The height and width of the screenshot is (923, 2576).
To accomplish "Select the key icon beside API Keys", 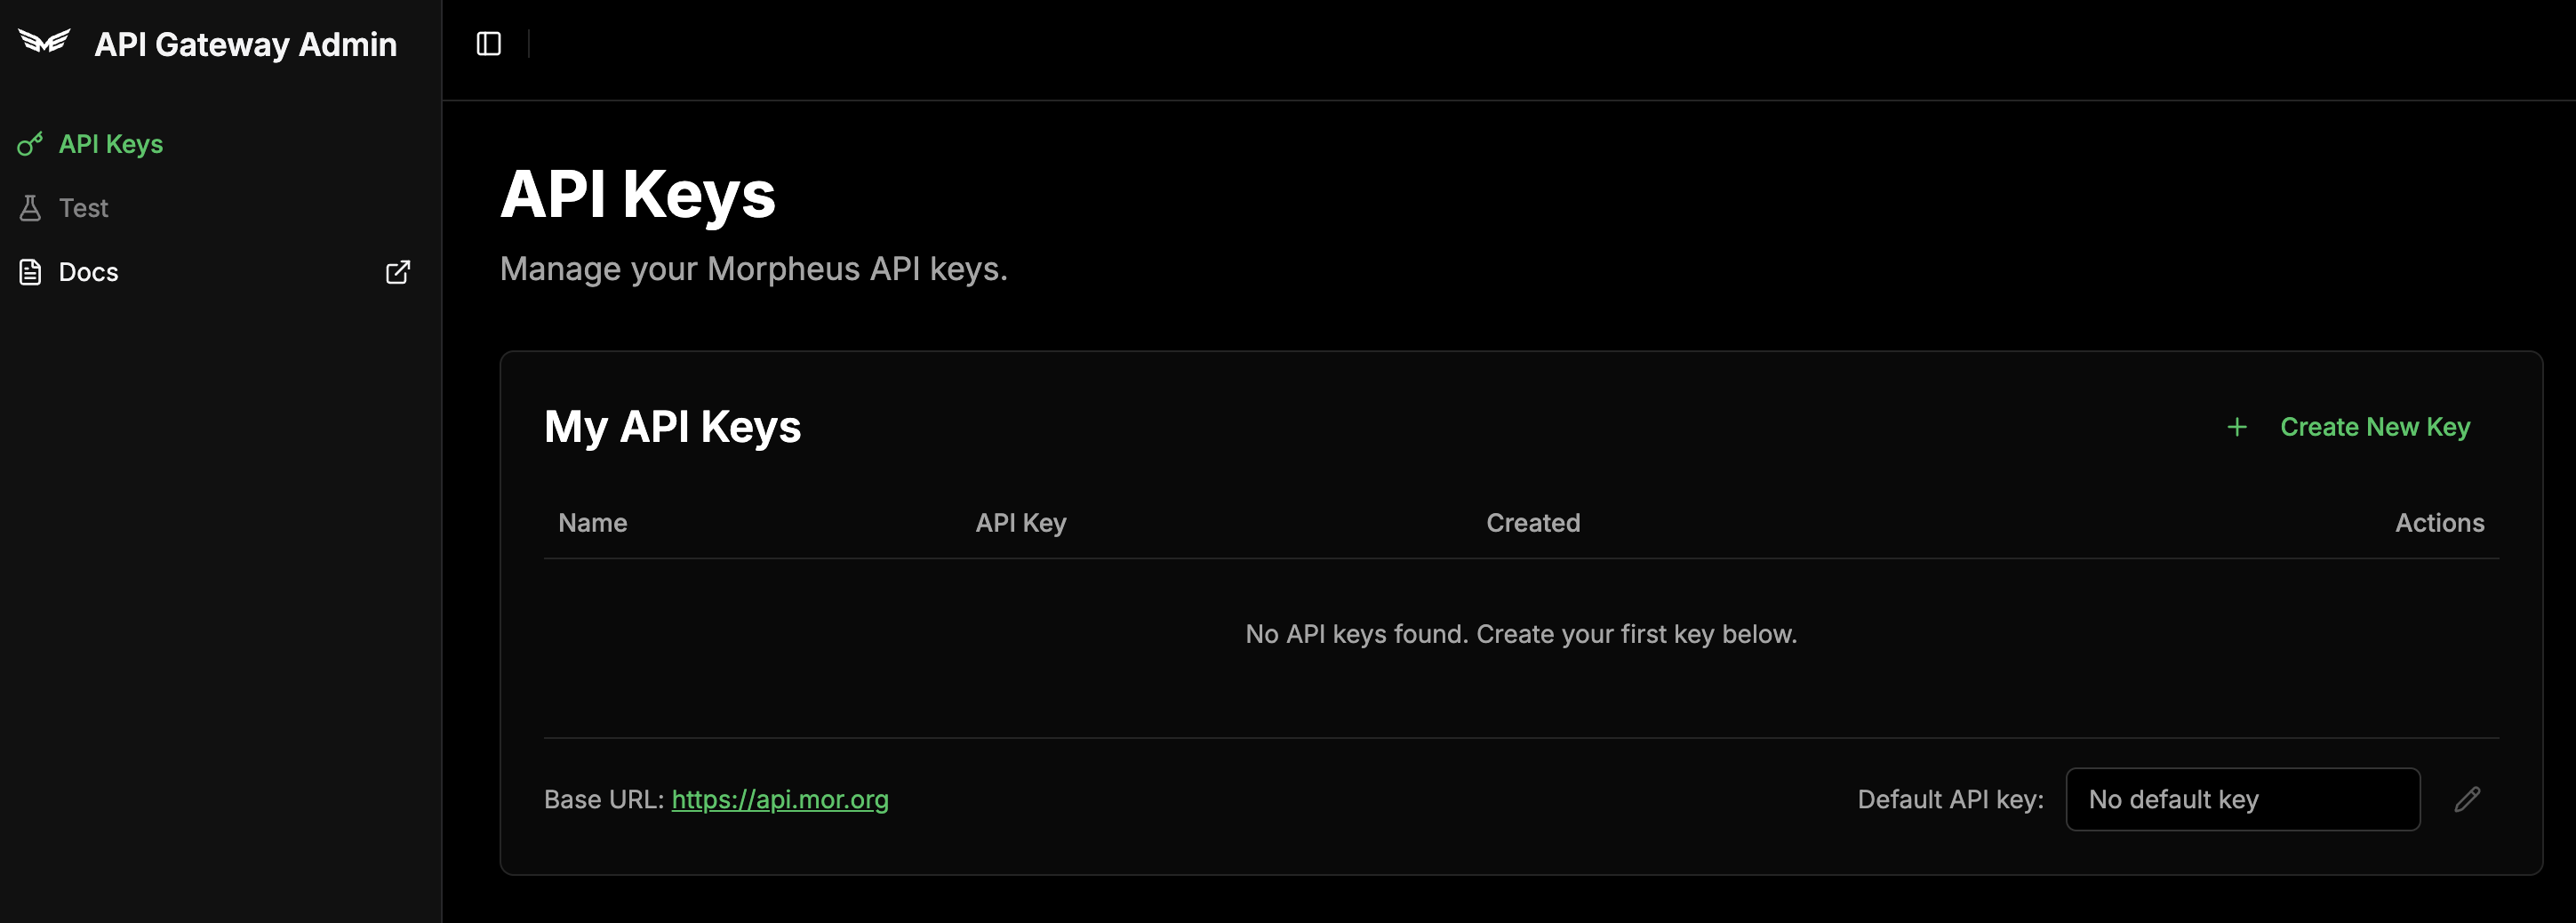I will [29, 144].
